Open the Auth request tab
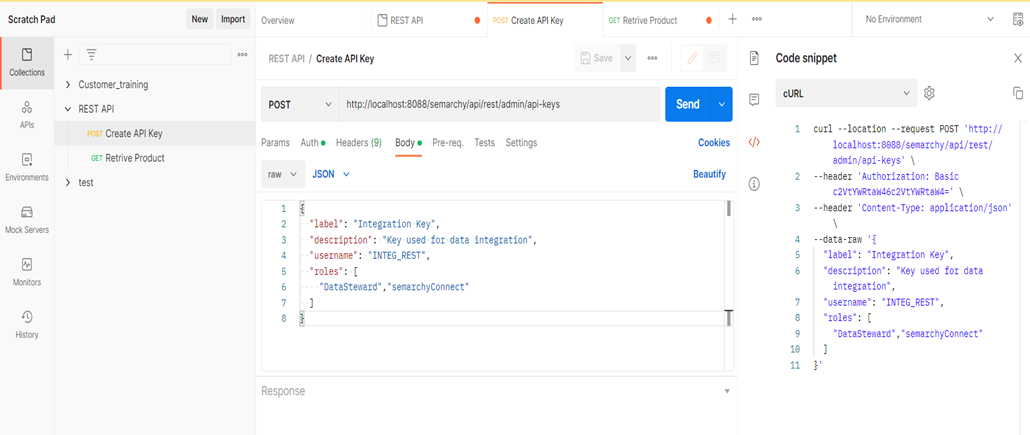 [313, 143]
